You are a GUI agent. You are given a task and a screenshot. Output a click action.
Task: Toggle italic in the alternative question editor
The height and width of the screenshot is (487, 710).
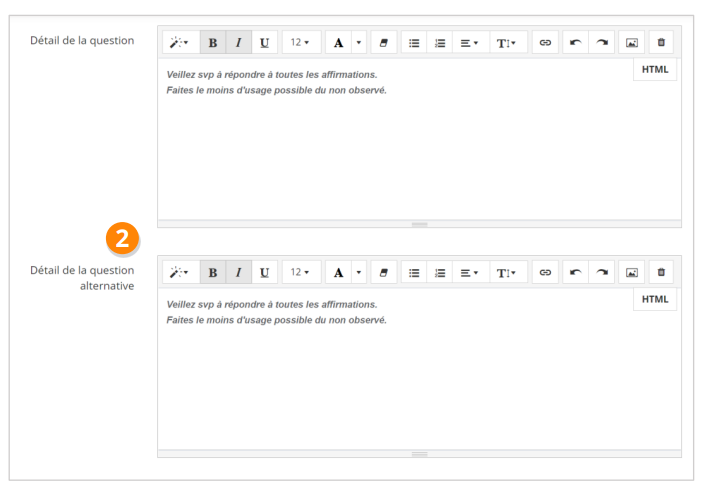click(238, 272)
